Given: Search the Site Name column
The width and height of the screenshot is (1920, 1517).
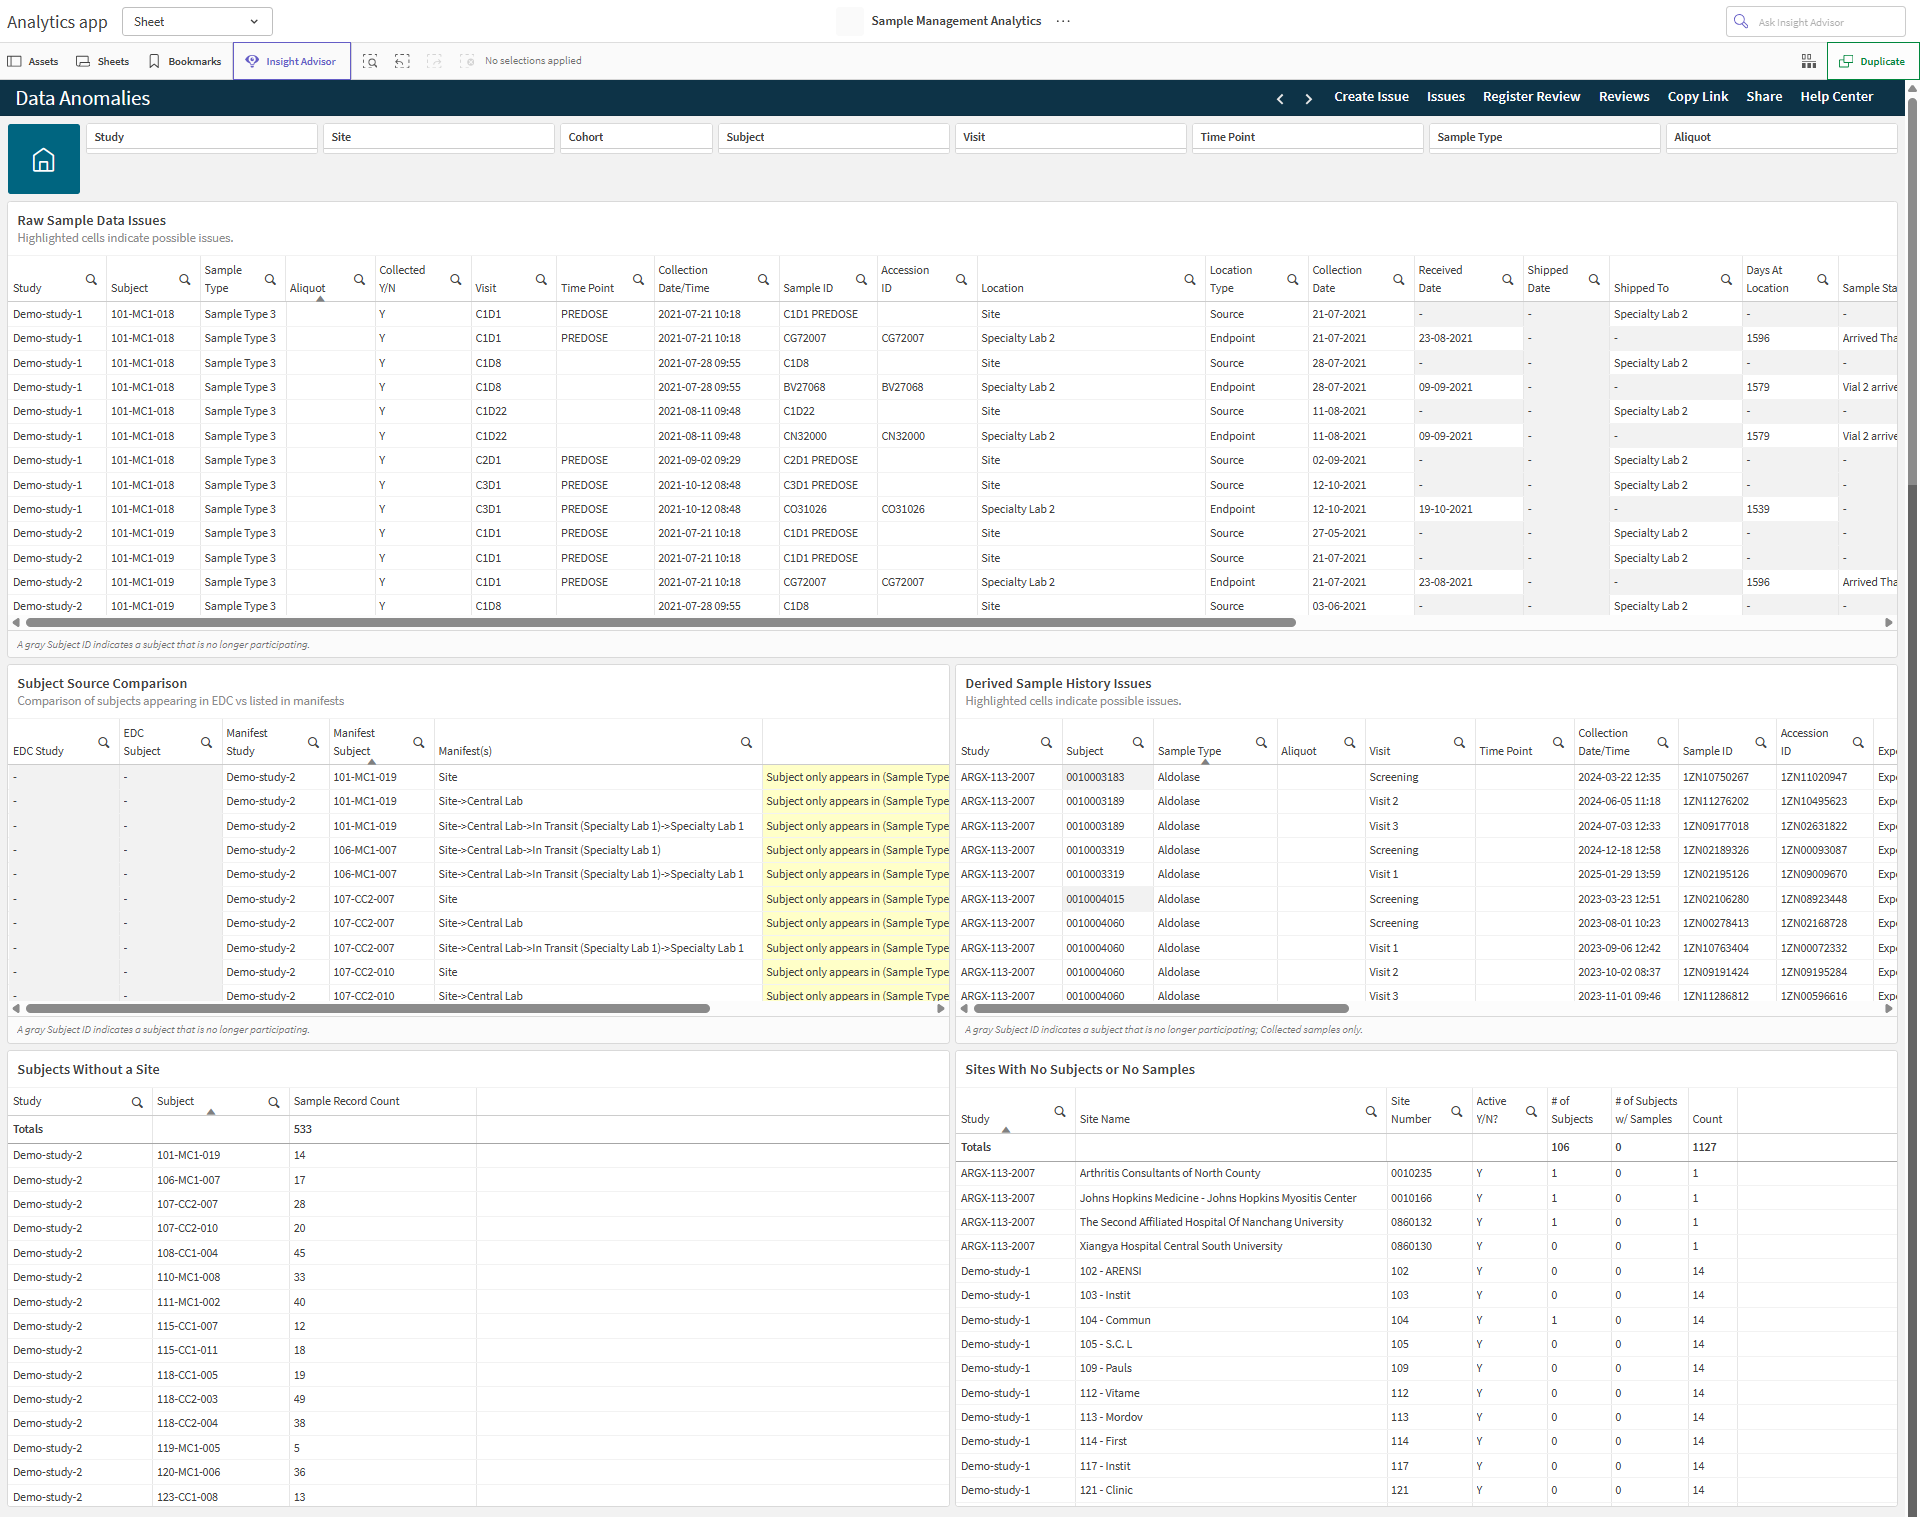Looking at the screenshot, I should pos(1371,1111).
